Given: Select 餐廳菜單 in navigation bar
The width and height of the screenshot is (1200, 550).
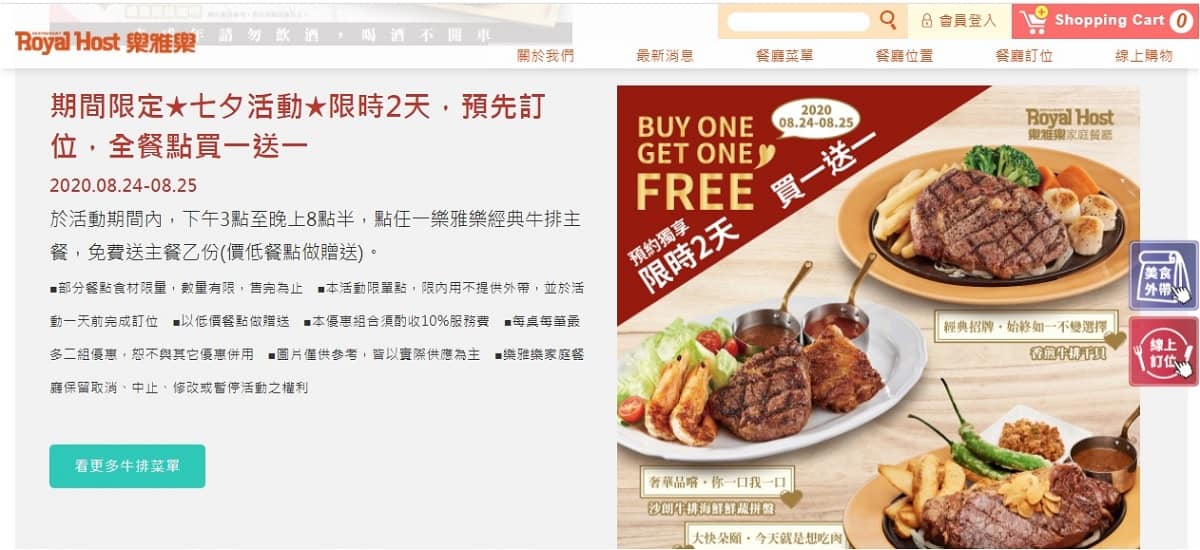Looking at the screenshot, I should pos(784,56).
